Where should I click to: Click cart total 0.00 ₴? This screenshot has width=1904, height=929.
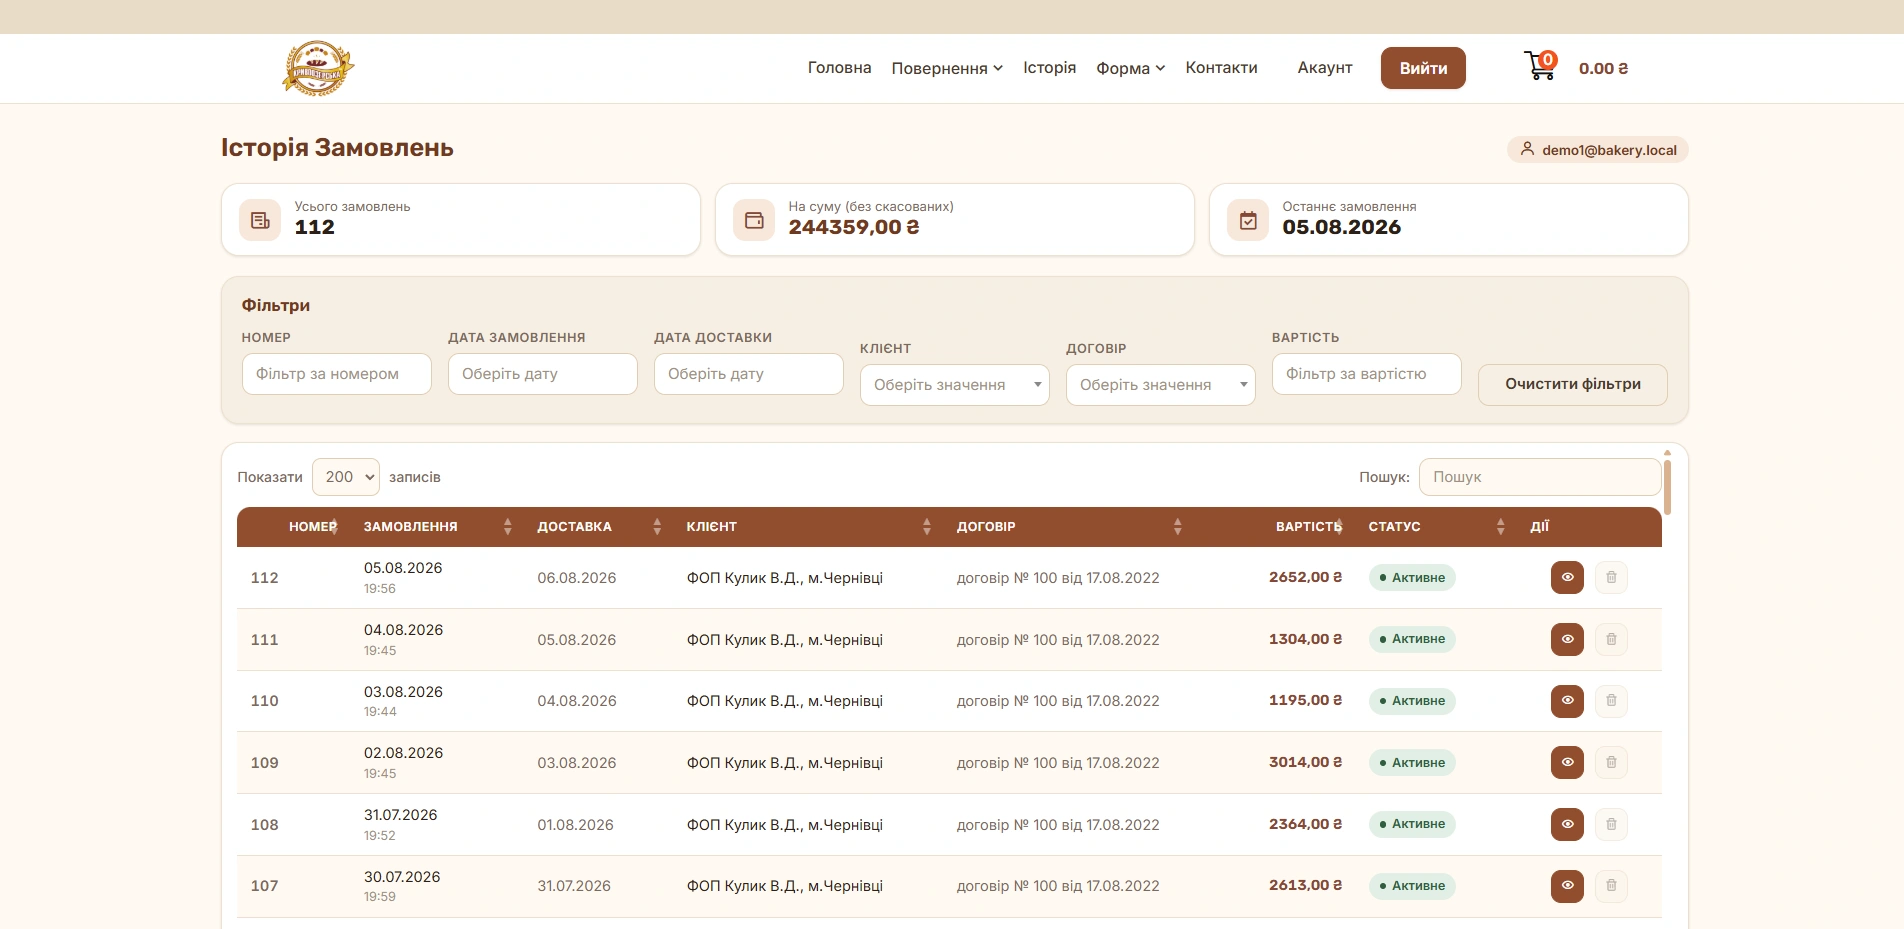(x=1603, y=68)
